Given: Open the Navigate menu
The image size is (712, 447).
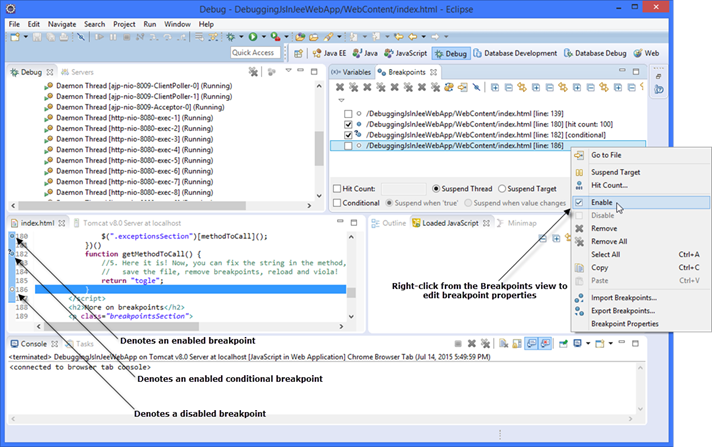Looking at the screenshot, I should [61, 22].
